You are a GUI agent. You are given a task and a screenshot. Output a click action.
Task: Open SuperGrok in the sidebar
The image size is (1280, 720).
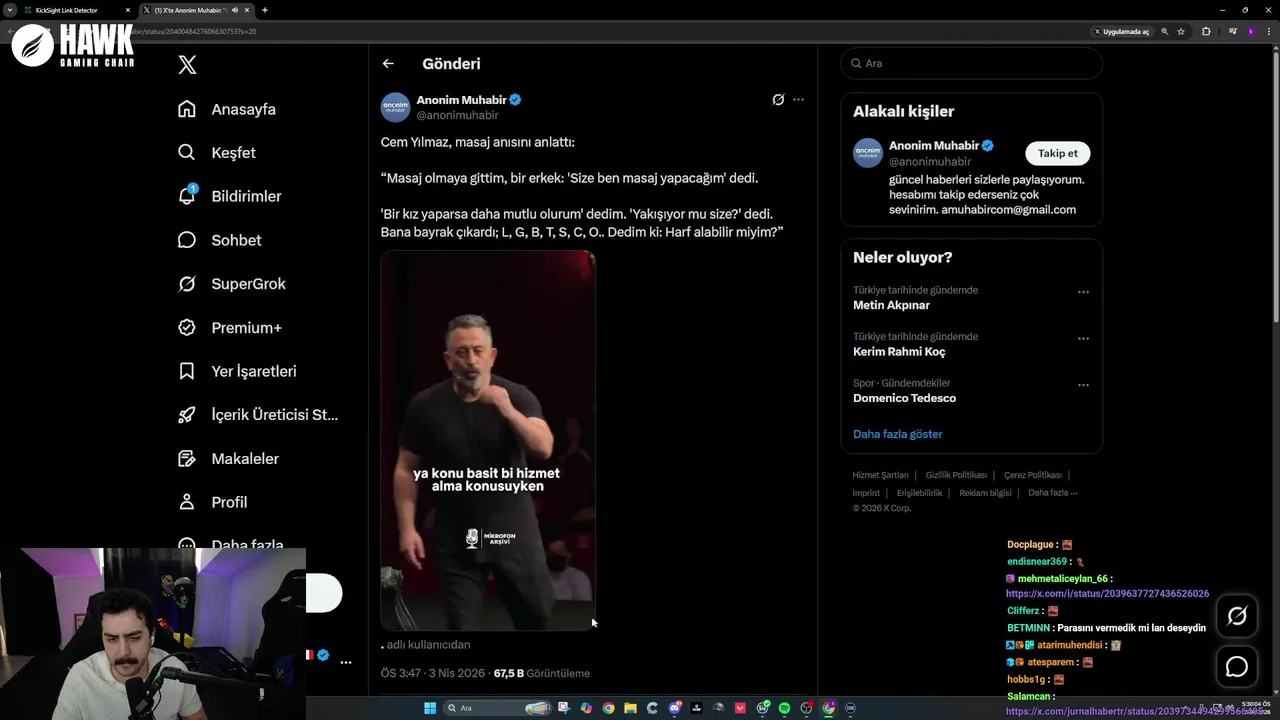231,283
